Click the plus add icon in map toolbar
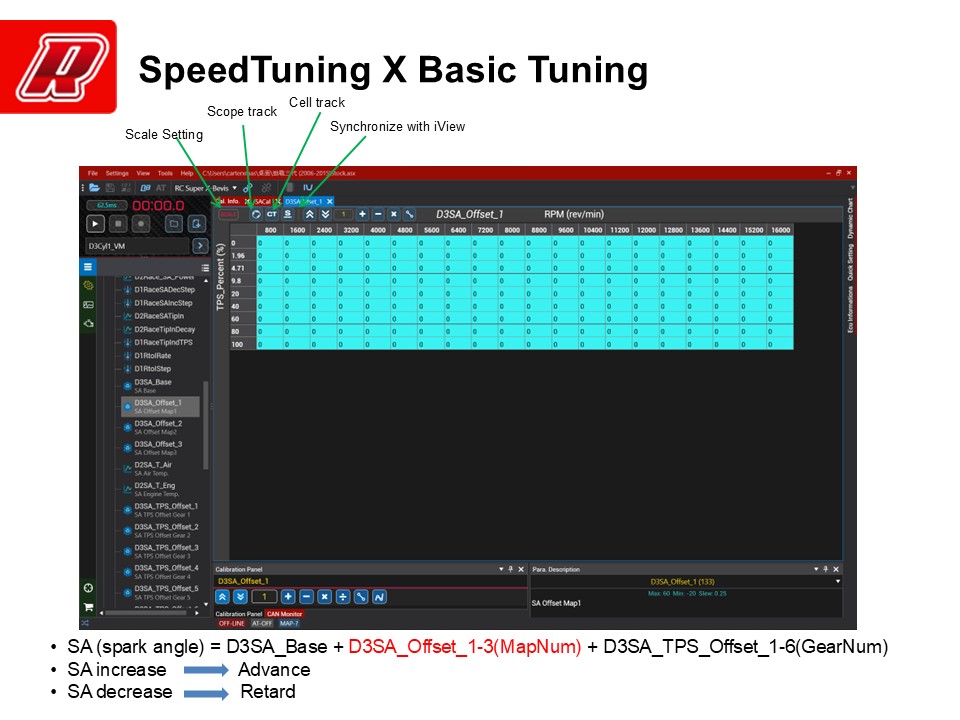This screenshot has width=960, height=720. coord(362,214)
